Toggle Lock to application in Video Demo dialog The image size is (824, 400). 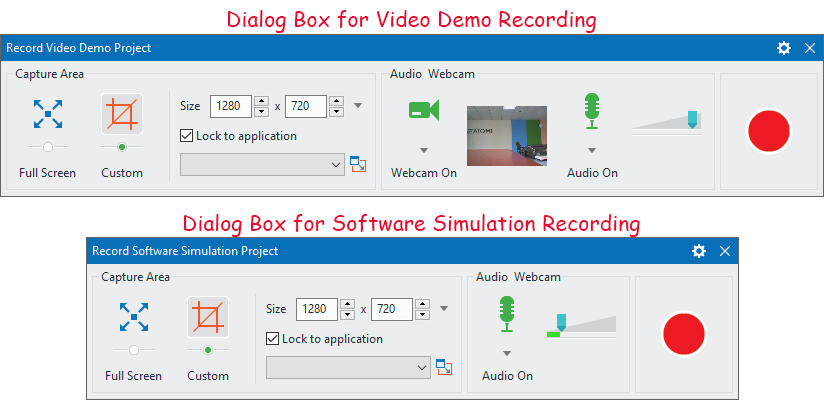tap(186, 136)
